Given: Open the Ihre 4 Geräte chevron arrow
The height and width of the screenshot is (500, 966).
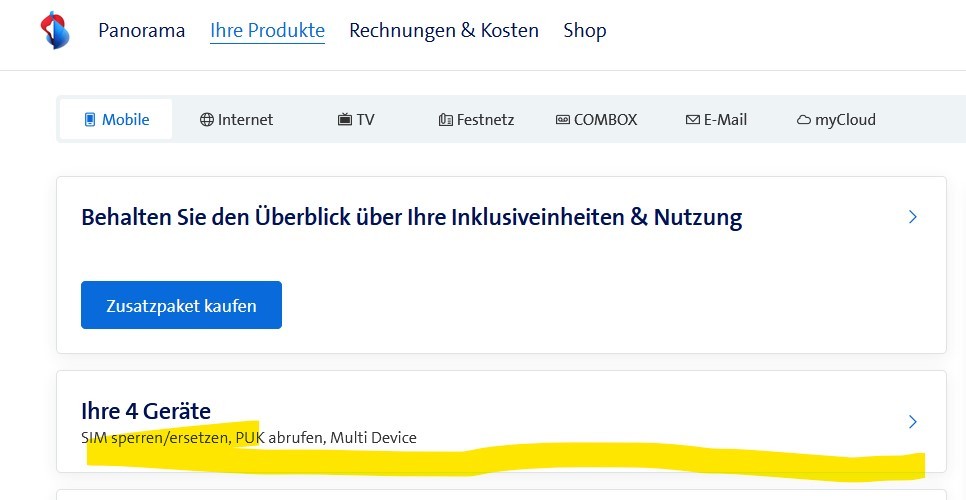Looking at the screenshot, I should 912,422.
